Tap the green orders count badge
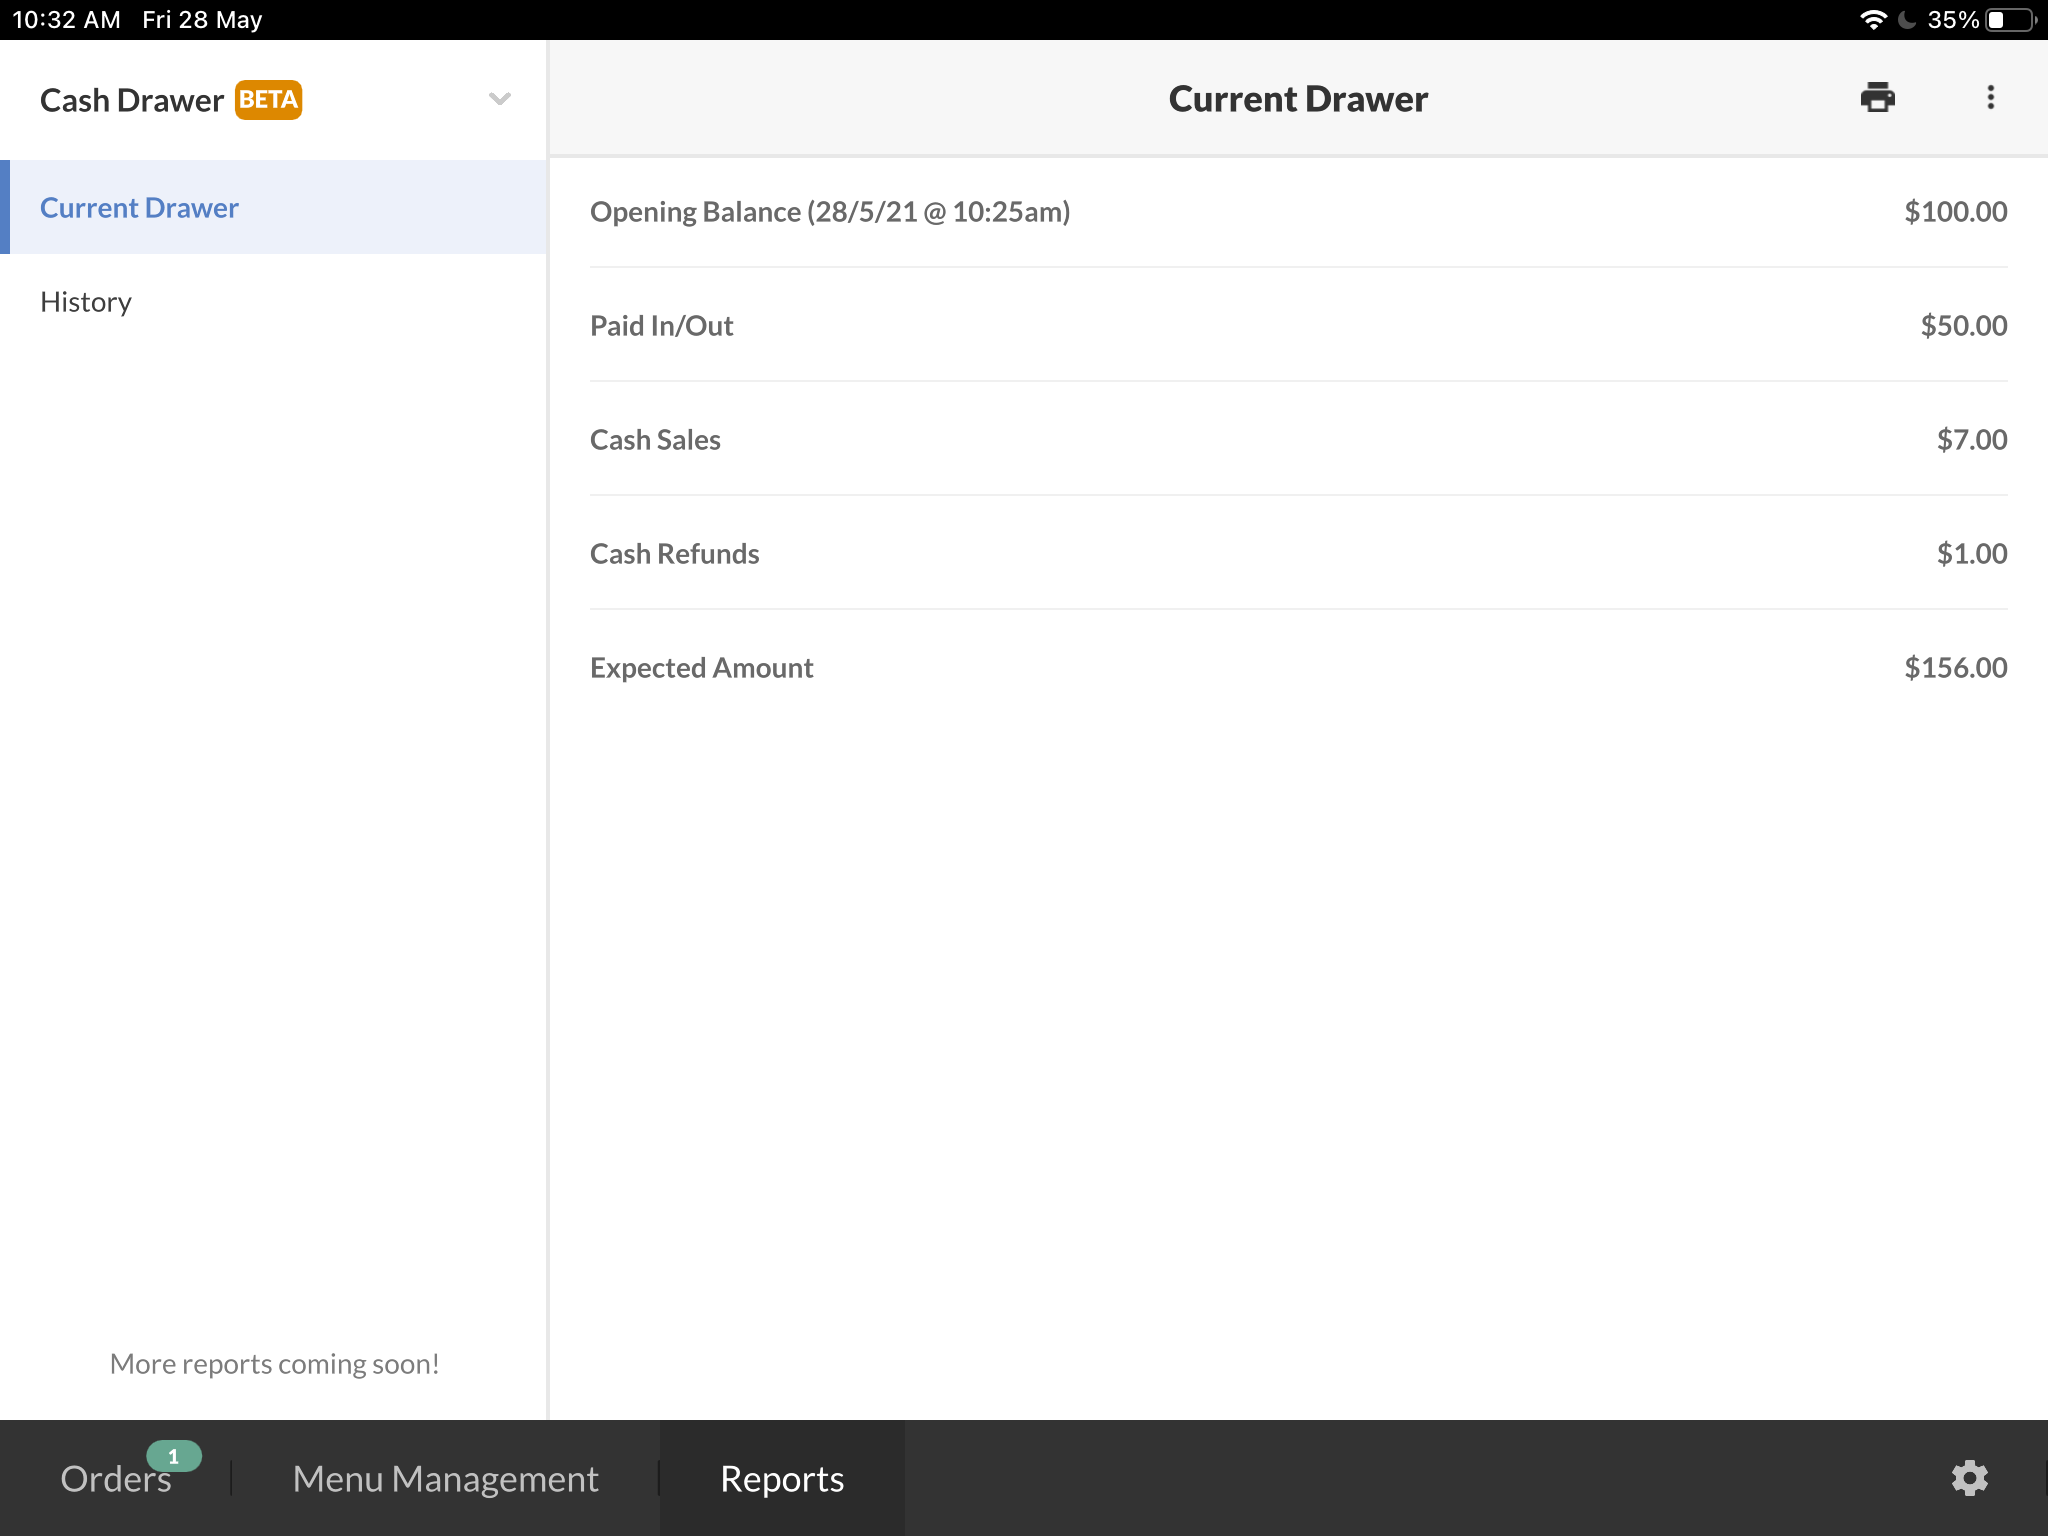 [174, 1456]
